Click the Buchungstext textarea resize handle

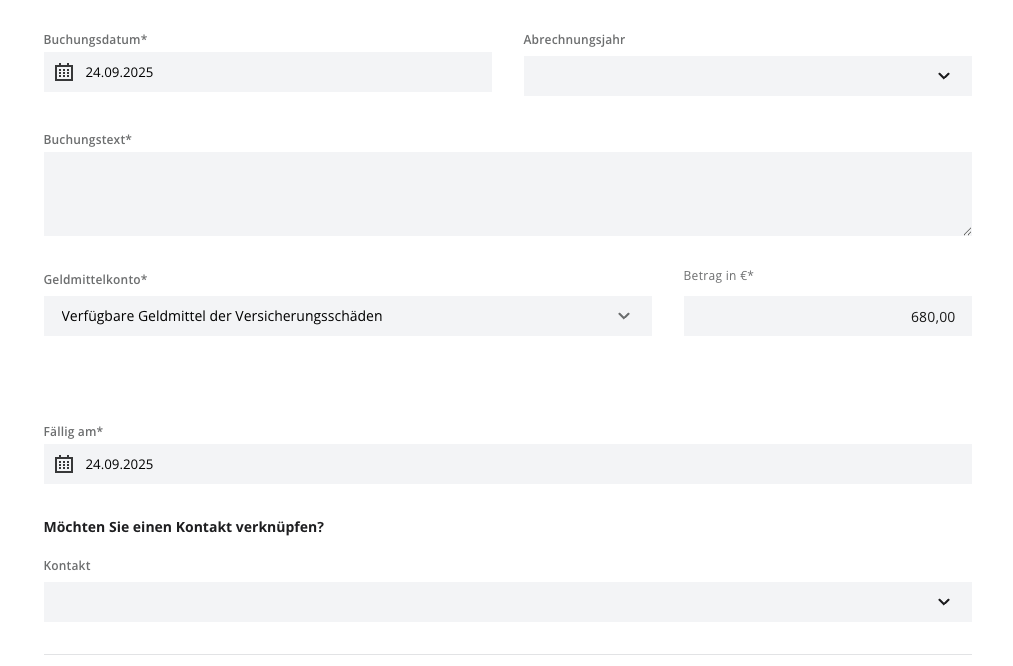(x=966, y=231)
